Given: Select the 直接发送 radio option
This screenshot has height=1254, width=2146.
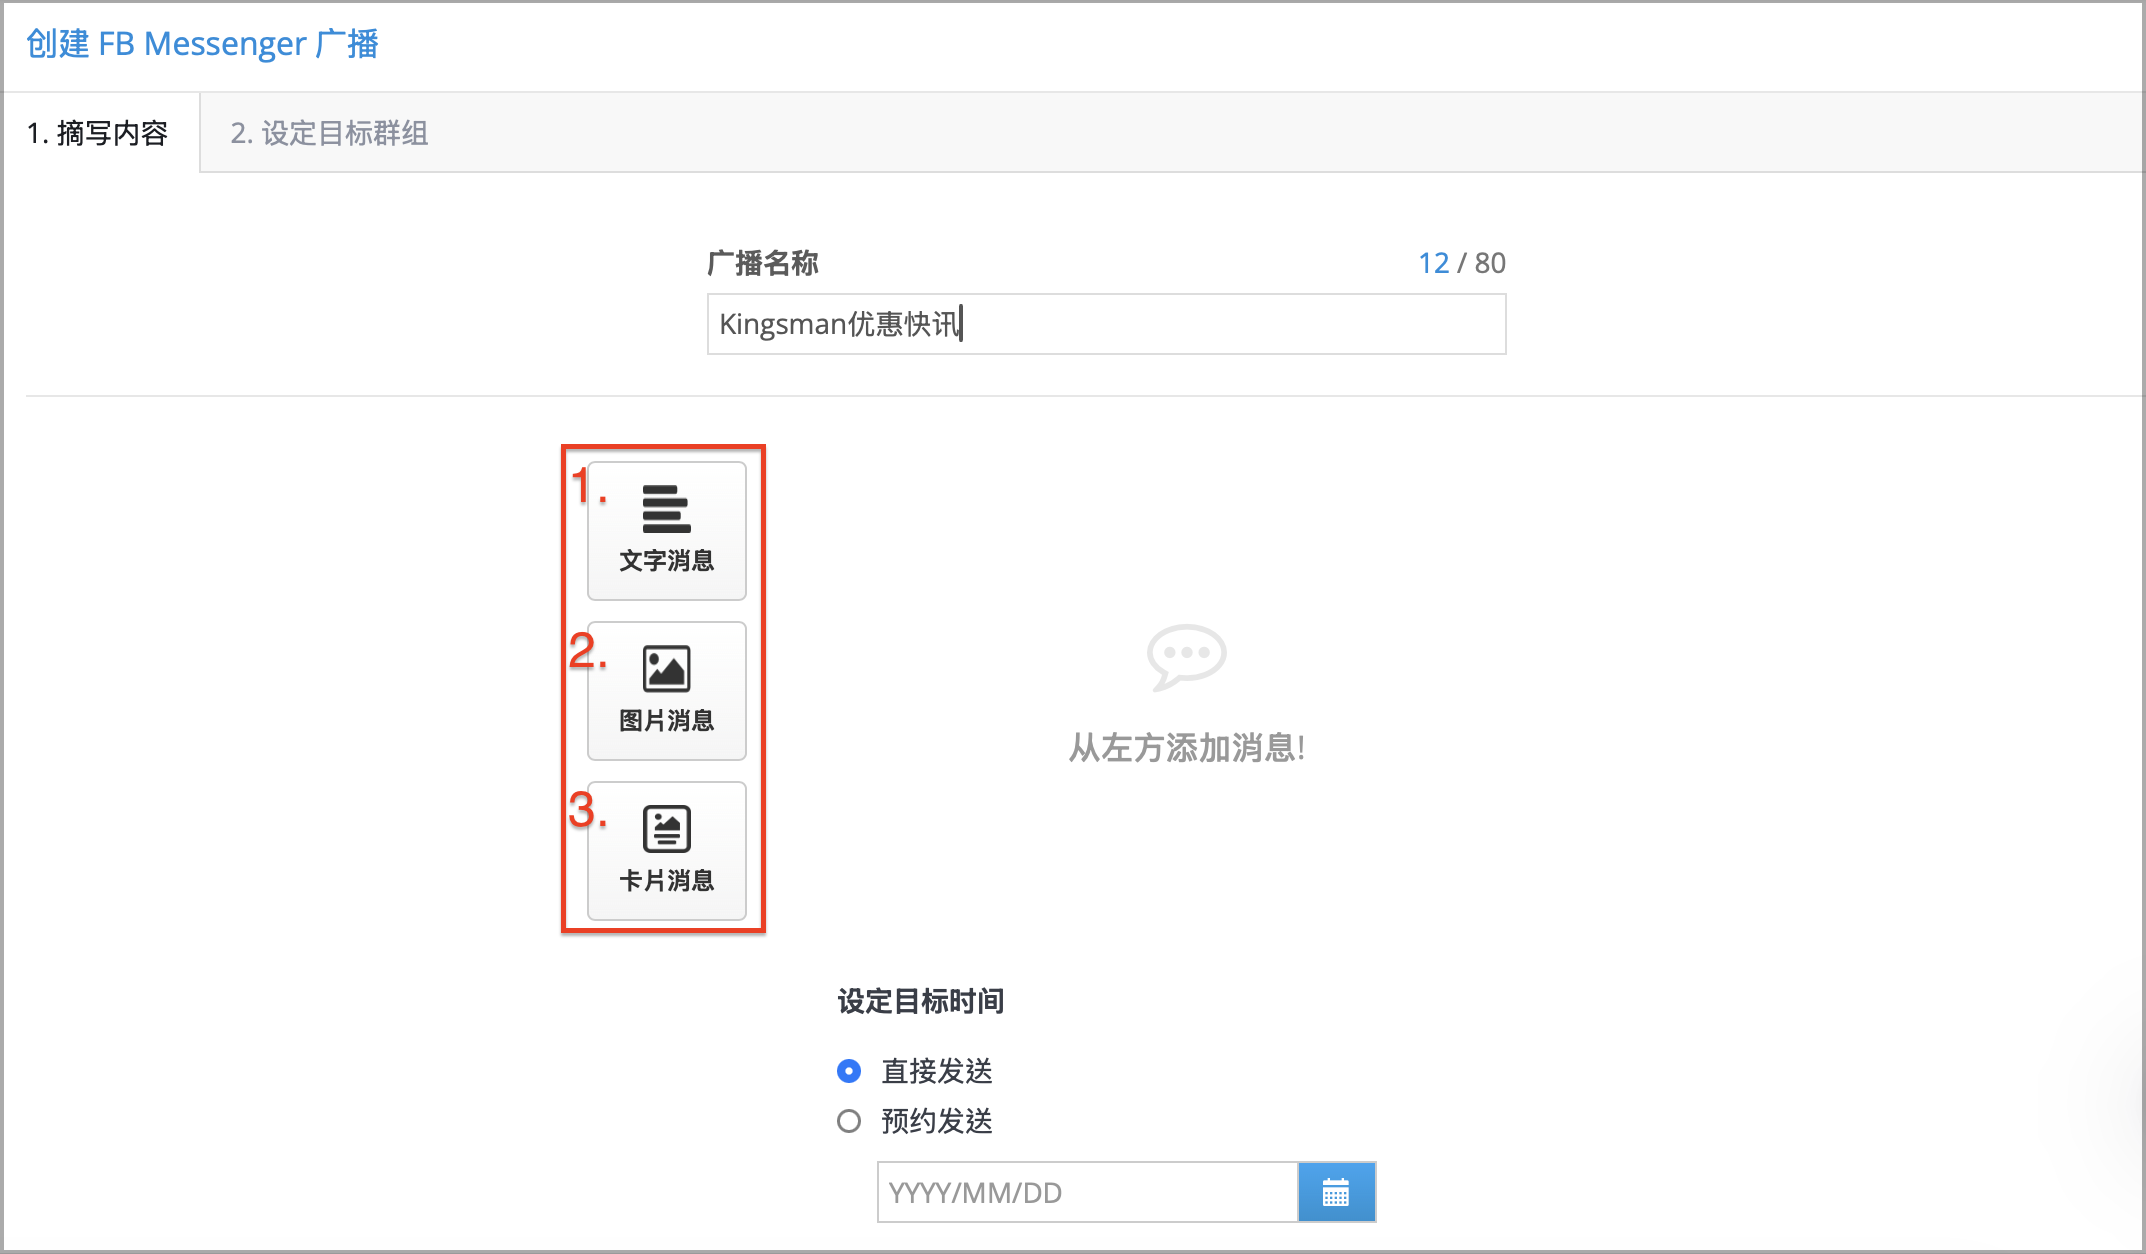Looking at the screenshot, I should 849,1071.
